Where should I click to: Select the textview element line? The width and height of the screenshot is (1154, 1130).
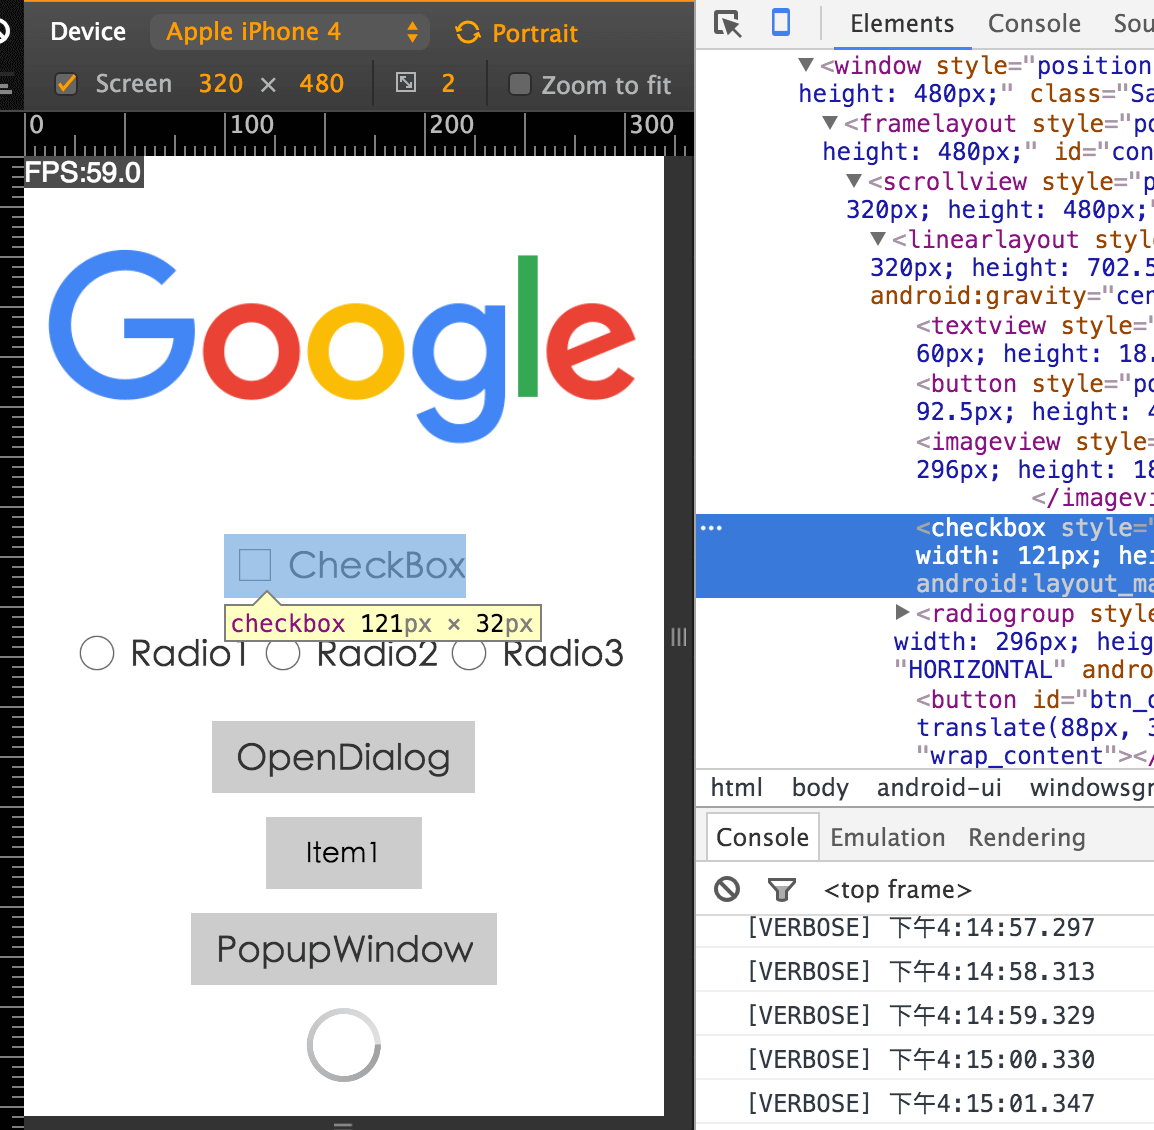1035,339
